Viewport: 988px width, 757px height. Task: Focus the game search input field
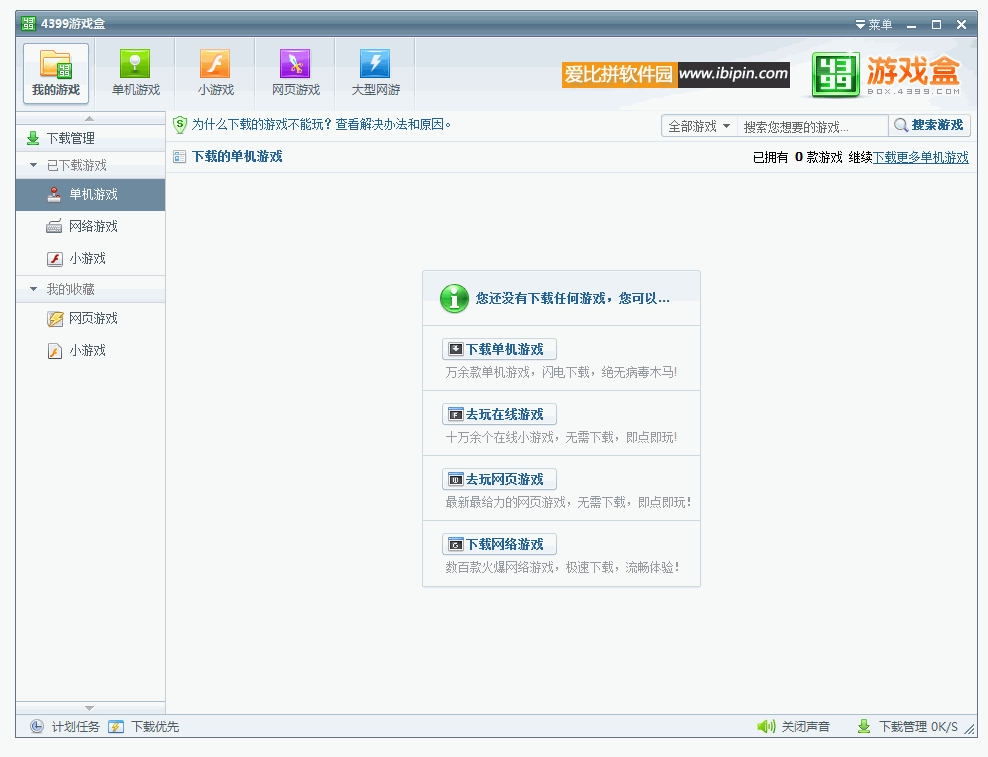coord(812,126)
